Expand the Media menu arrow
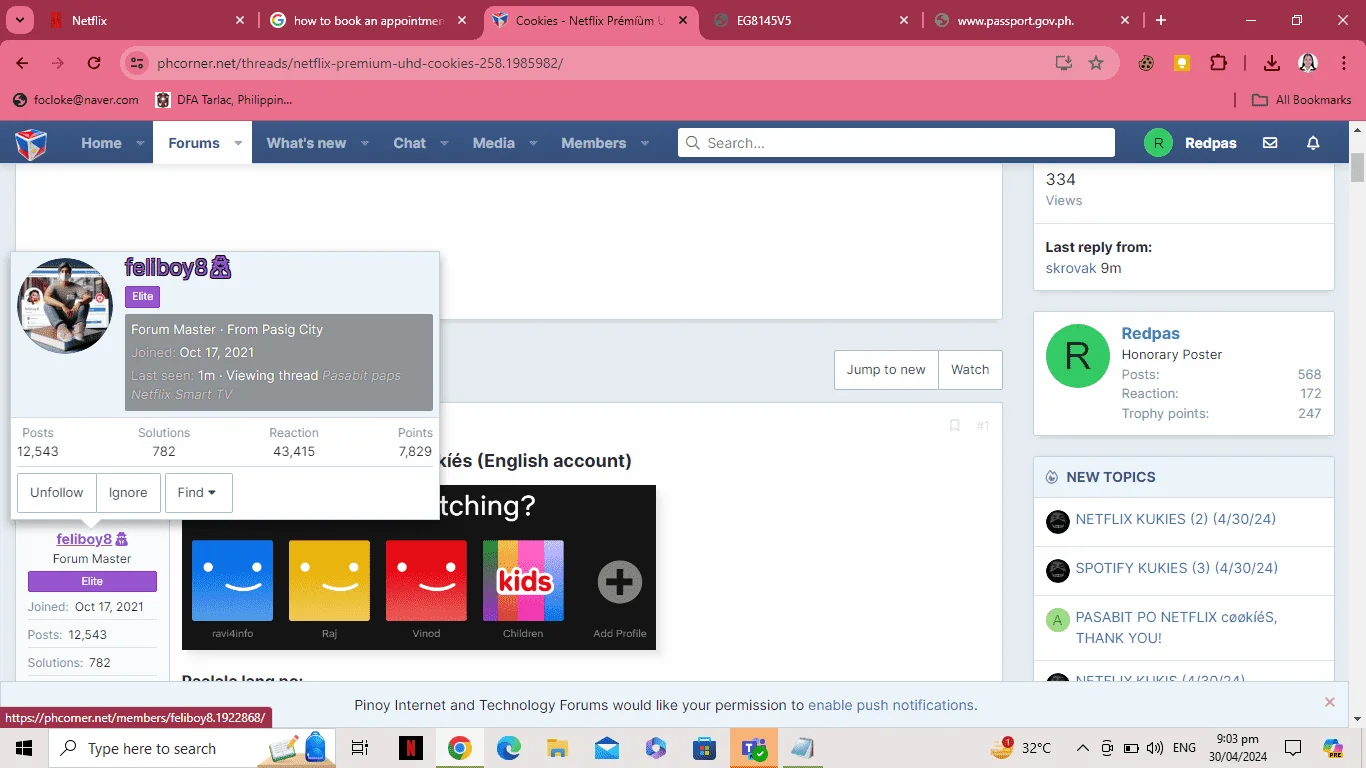 tap(533, 144)
